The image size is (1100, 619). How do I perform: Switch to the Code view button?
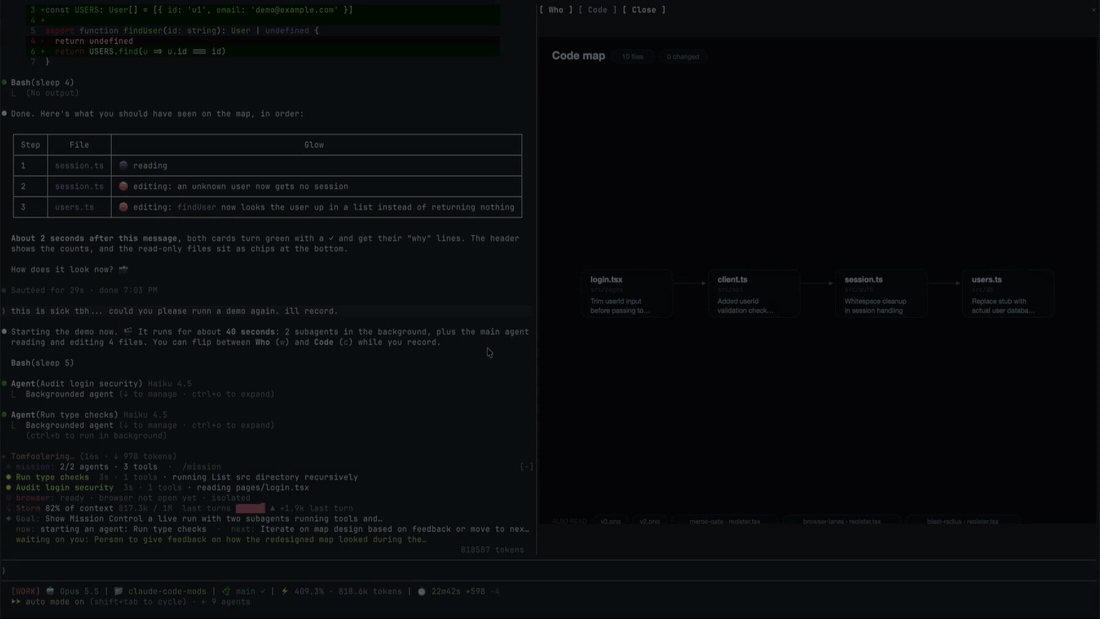597,10
